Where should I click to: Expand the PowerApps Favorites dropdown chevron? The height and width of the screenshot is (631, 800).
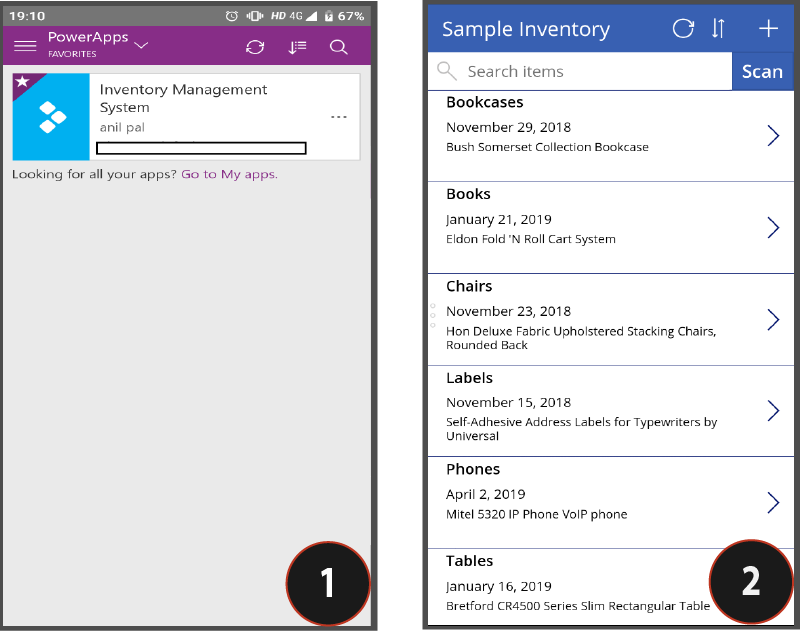[141, 45]
